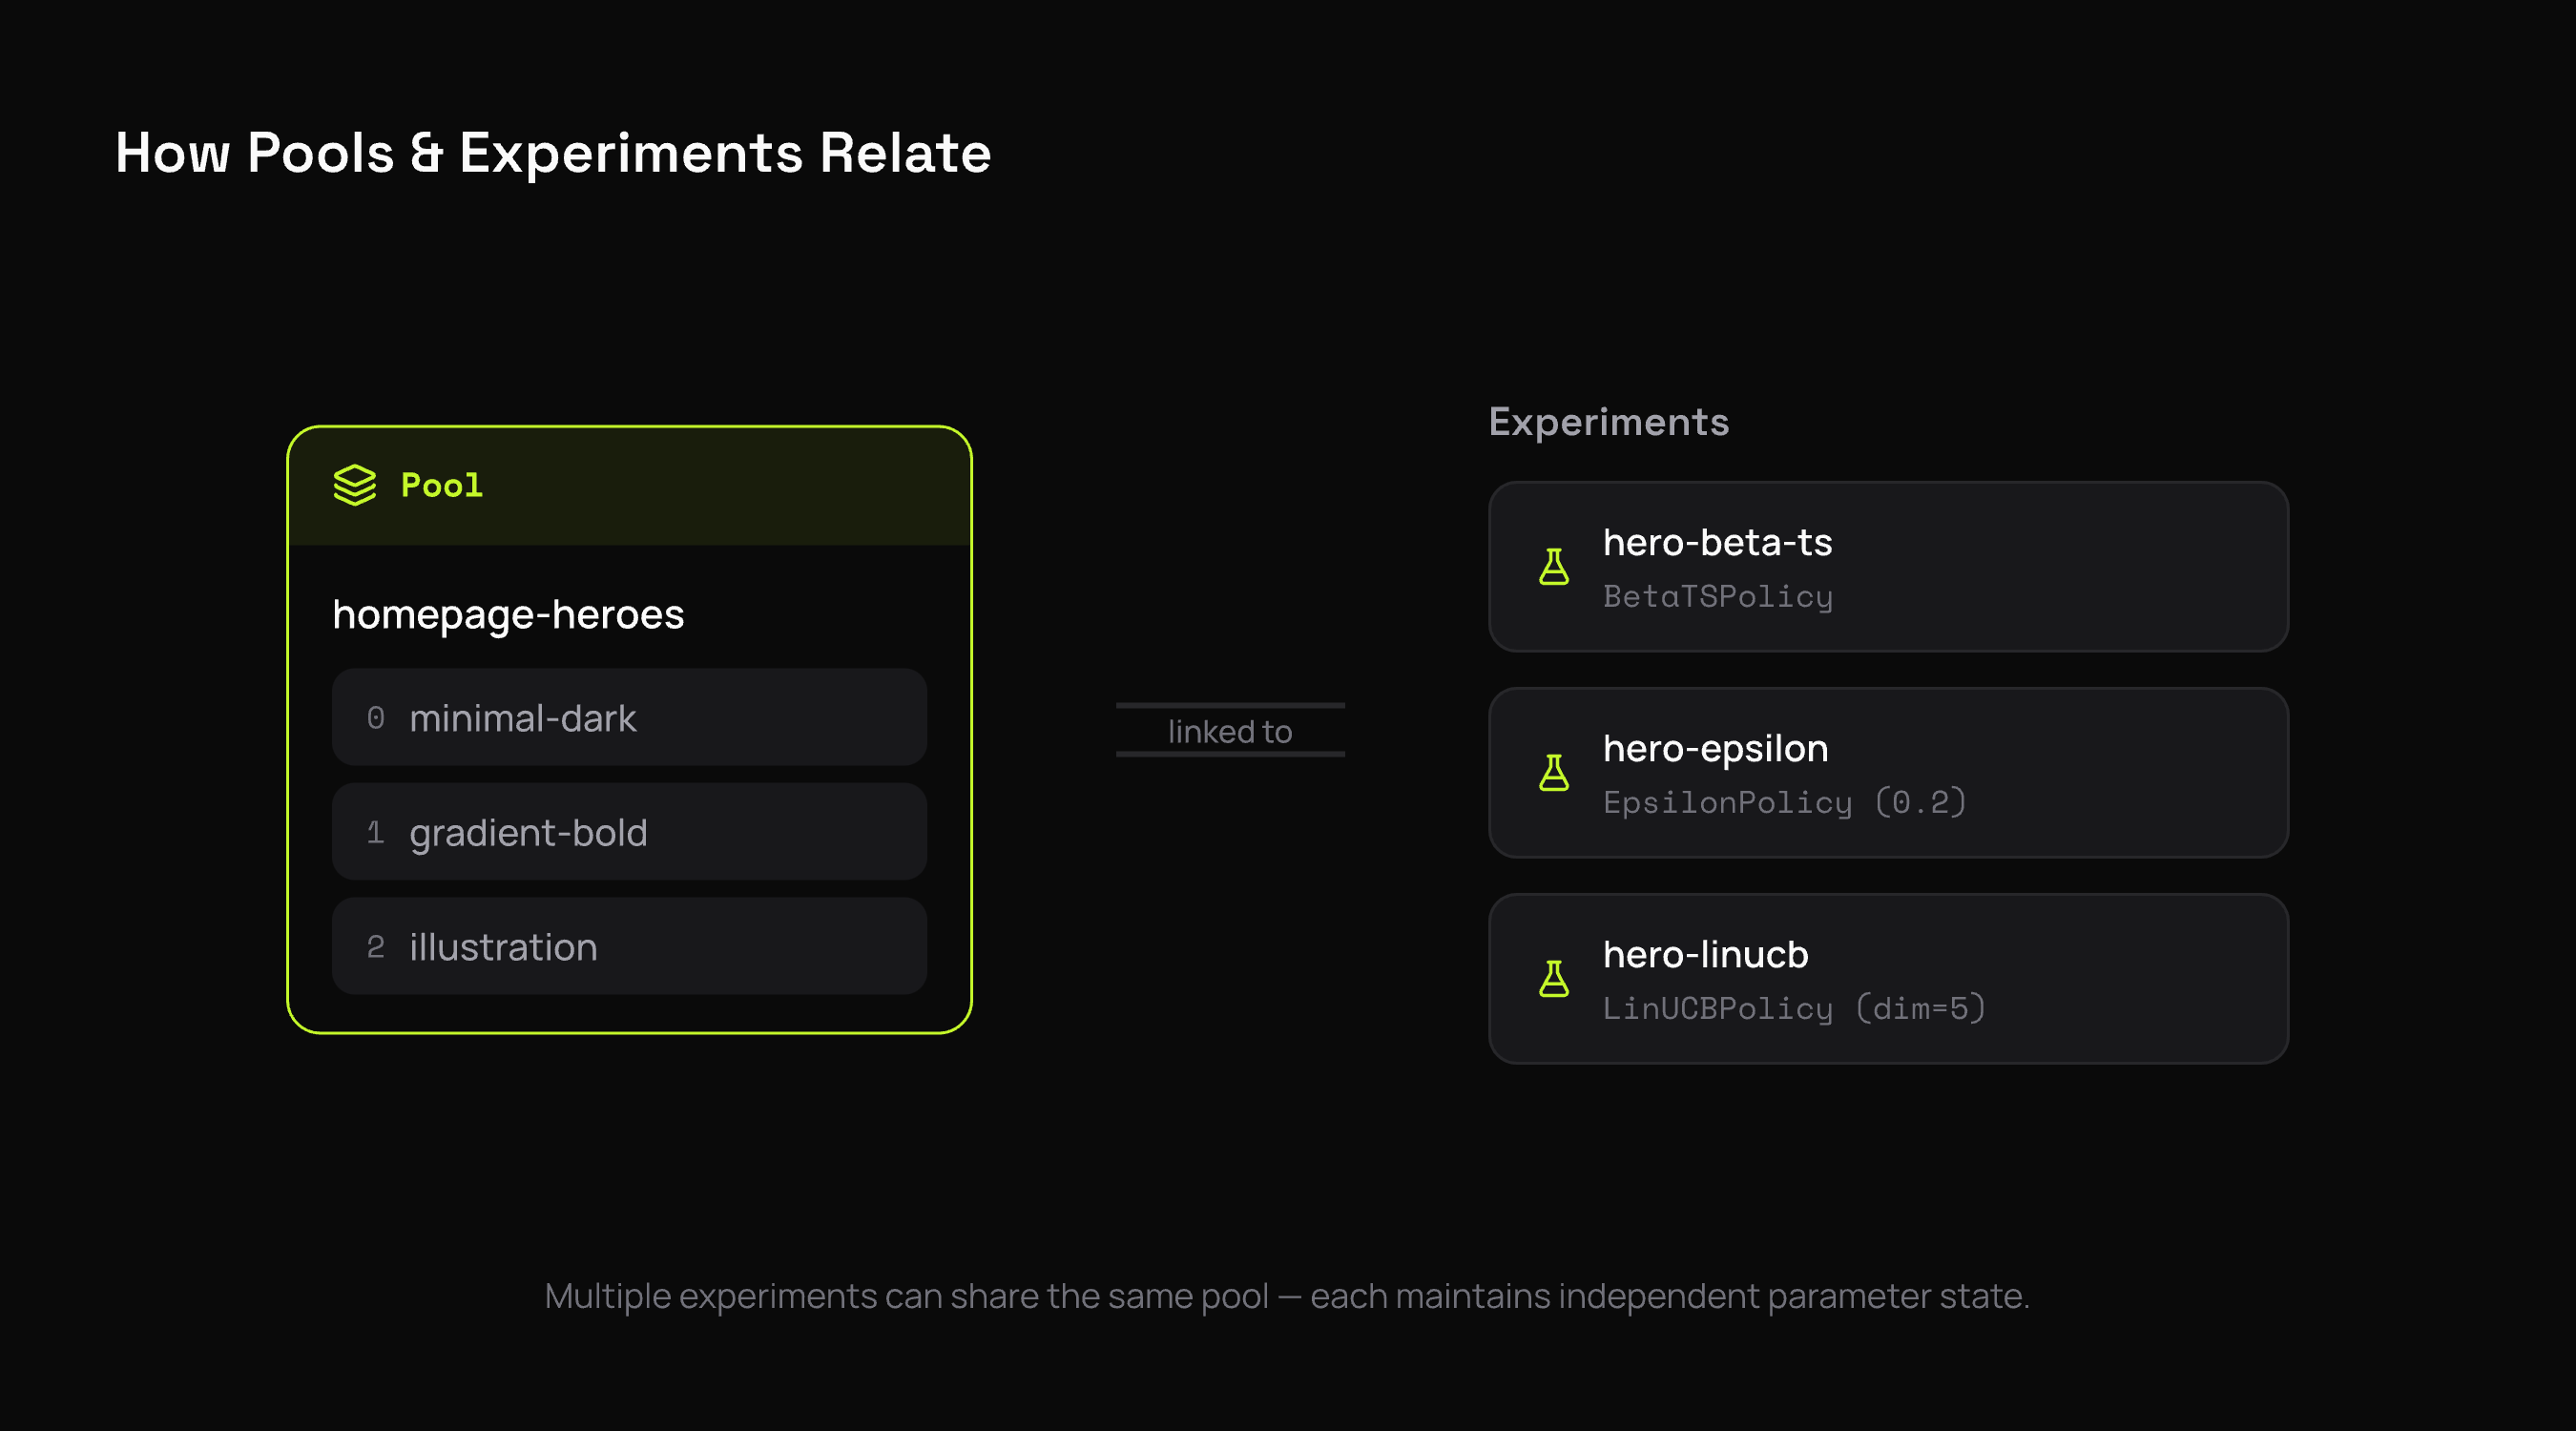Click the index number 1 in the pool

[375, 832]
